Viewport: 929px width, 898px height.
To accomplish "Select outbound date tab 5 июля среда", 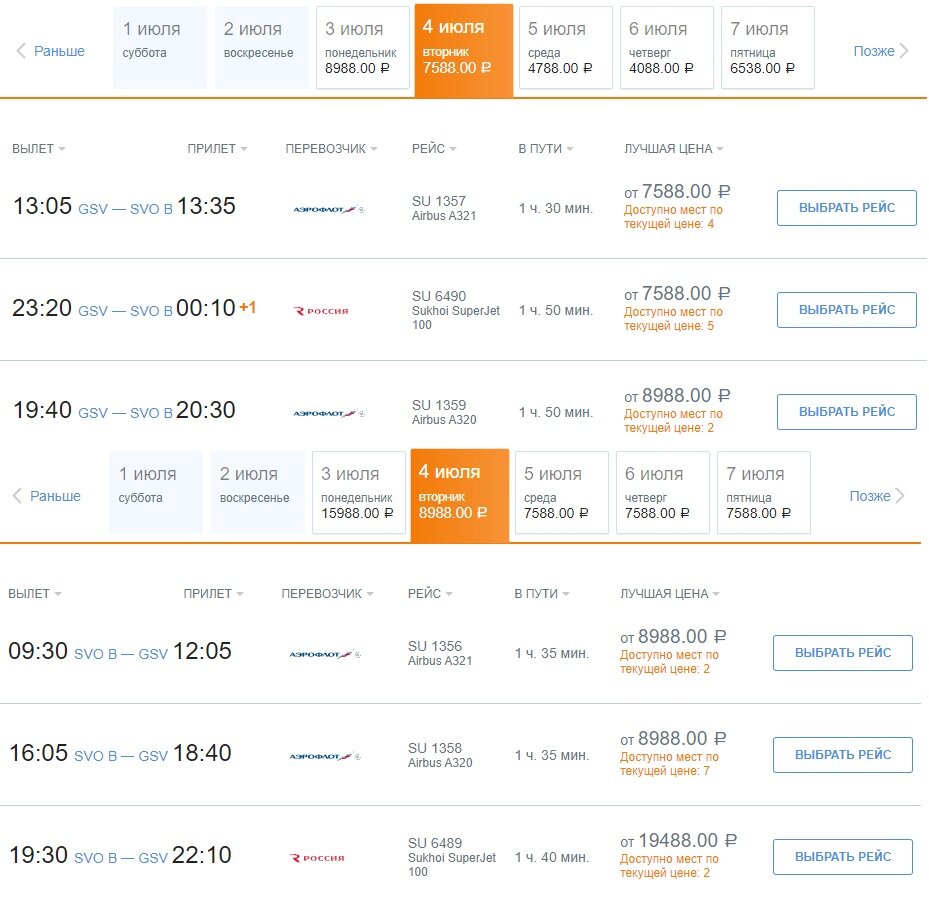I will click(x=565, y=48).
